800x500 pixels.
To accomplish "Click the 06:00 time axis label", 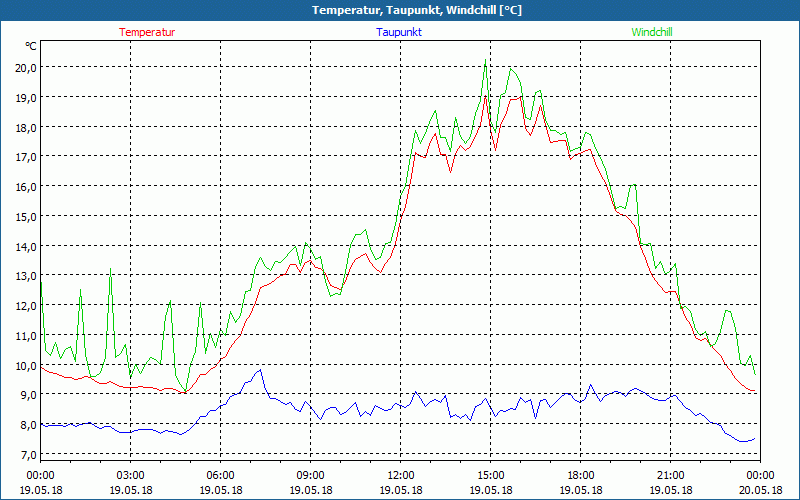I will pos(220,476).
